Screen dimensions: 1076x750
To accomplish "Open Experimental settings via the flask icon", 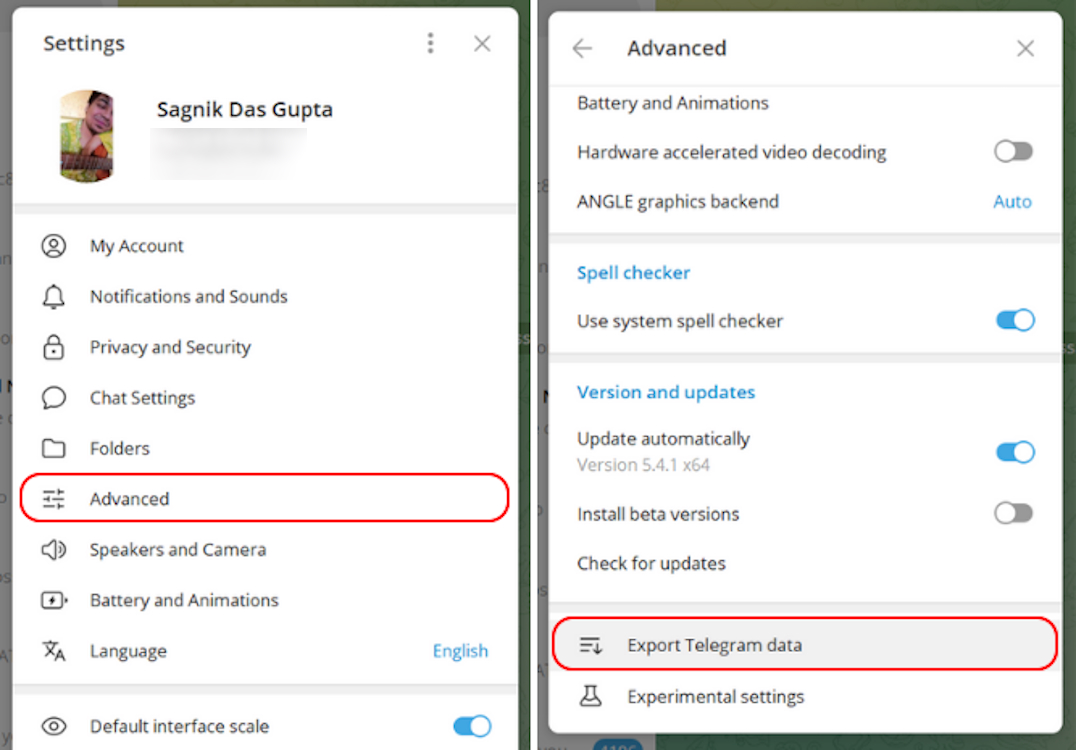I will [592, 696].
